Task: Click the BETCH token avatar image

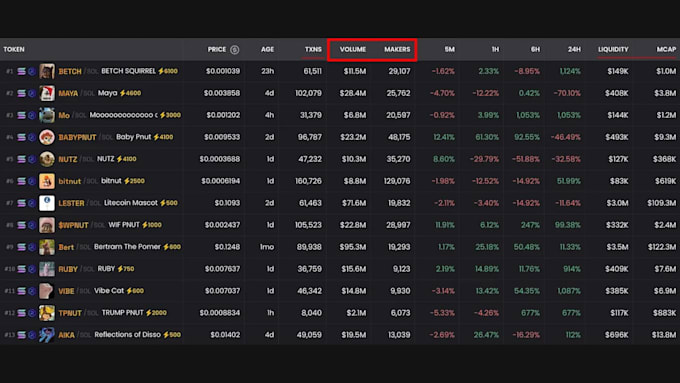Action: click(x=47, y=71)
